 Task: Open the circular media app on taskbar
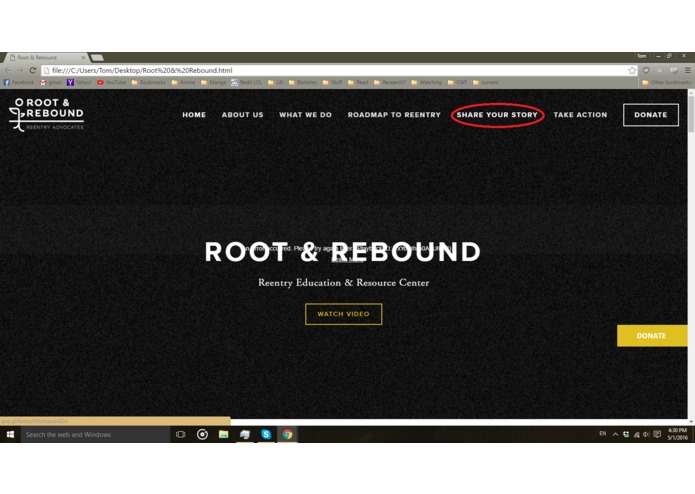202,435
